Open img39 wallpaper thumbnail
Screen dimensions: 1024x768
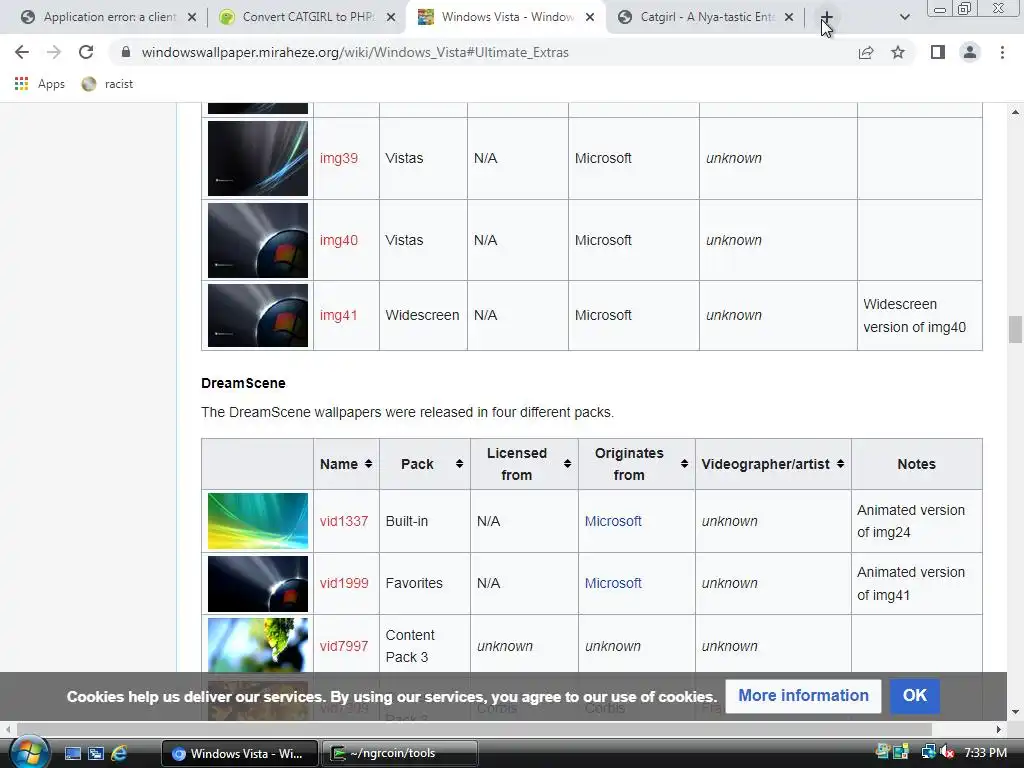(x=257, y=158)
